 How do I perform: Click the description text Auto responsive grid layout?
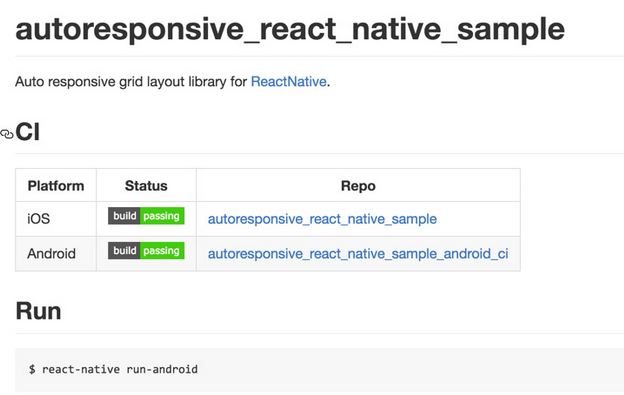pos(100,82)
